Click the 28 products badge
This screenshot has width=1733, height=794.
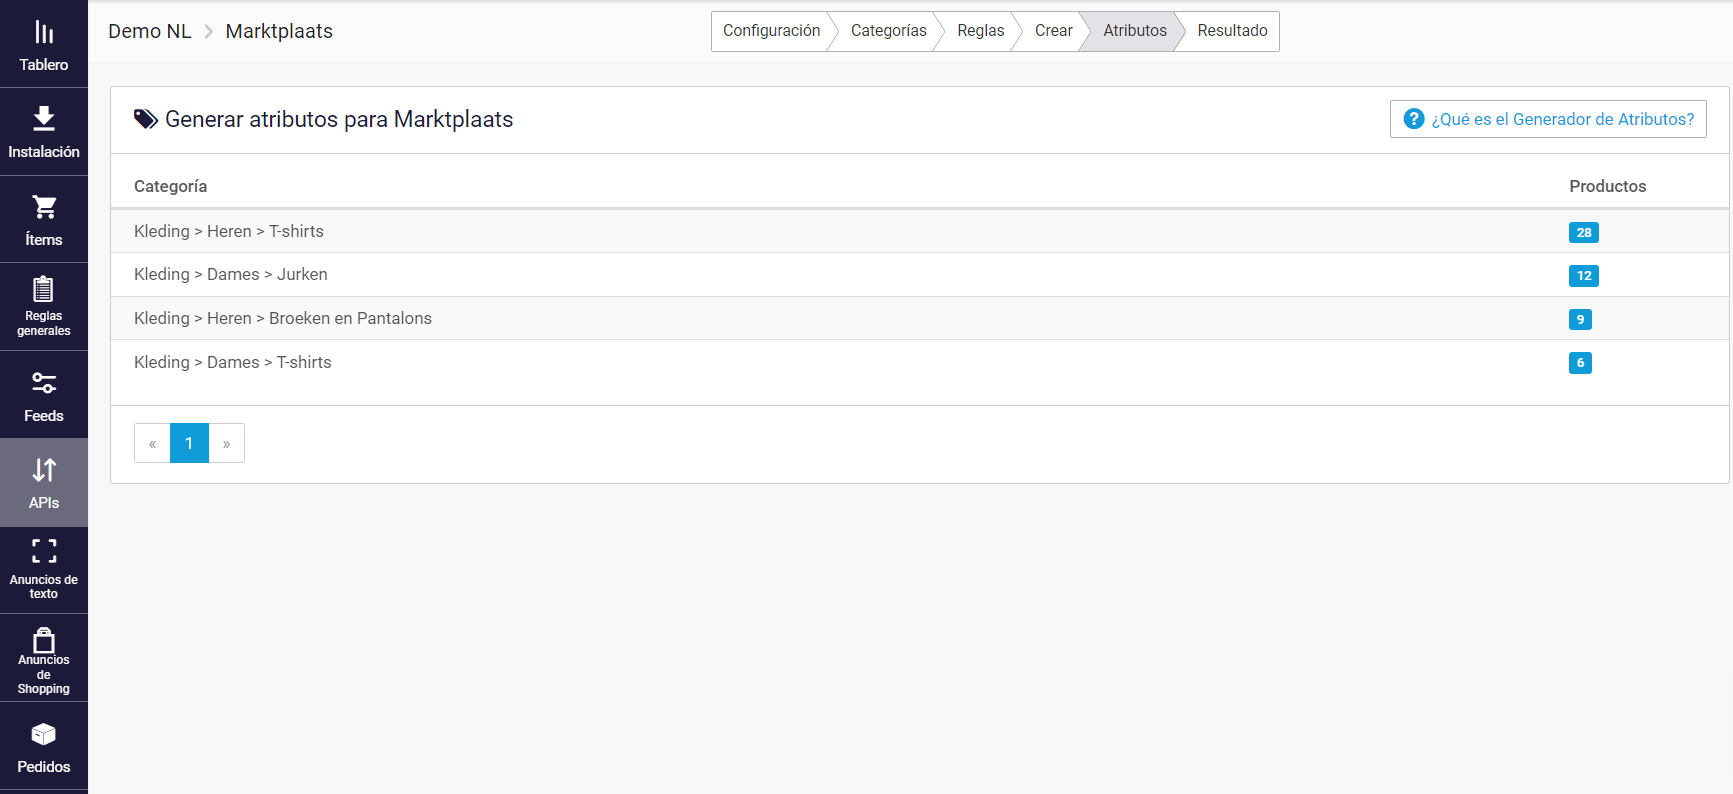[x=1584, y=232]
